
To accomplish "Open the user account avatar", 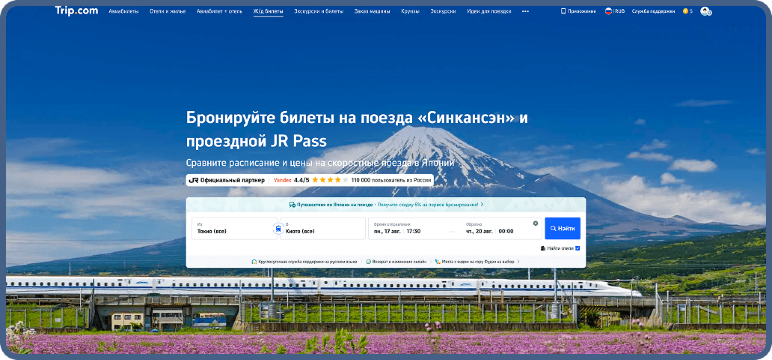I will click(706, 11).
